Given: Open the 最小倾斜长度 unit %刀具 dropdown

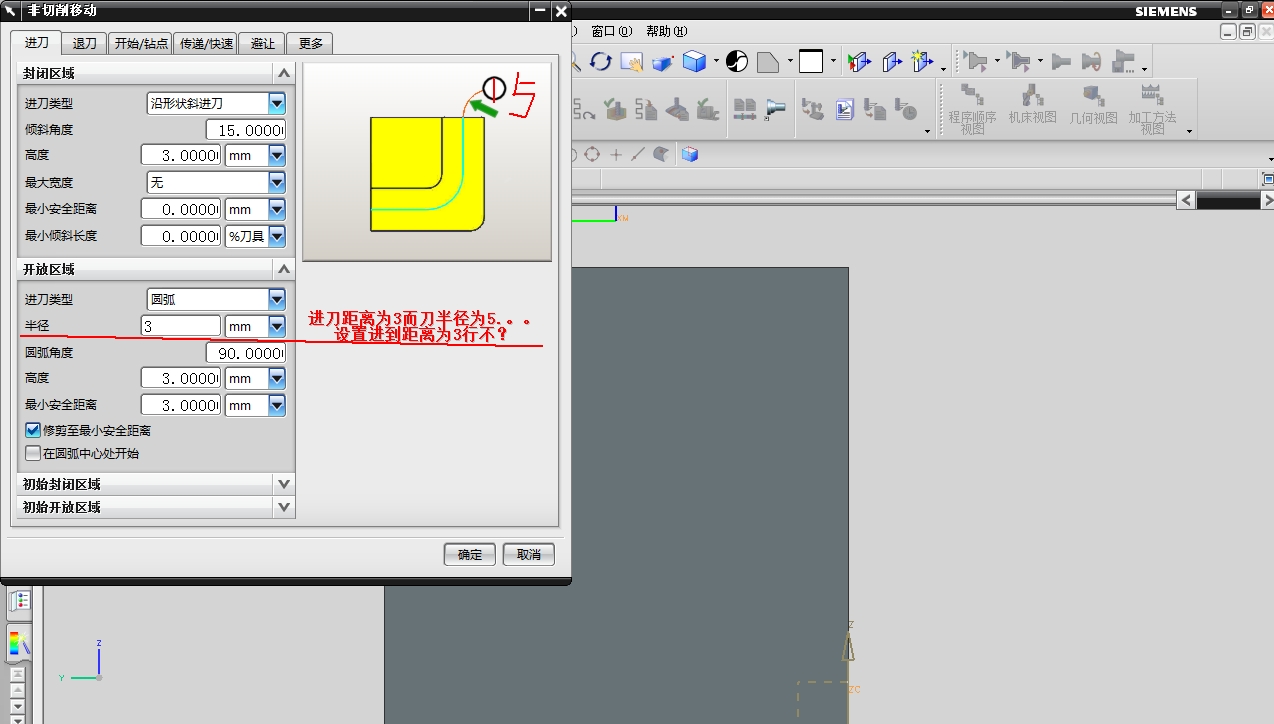Looking at the screenshot, I should (255, 236).
